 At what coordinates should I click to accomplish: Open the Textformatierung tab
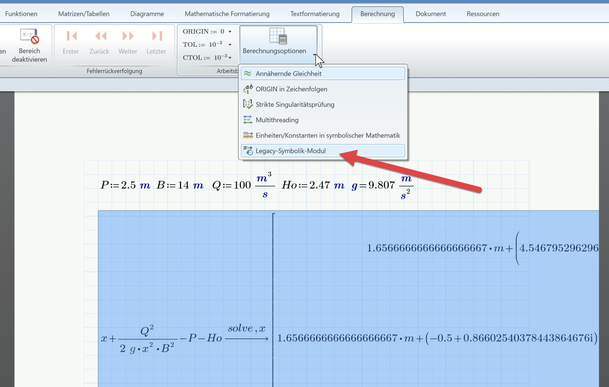[315, 14]
